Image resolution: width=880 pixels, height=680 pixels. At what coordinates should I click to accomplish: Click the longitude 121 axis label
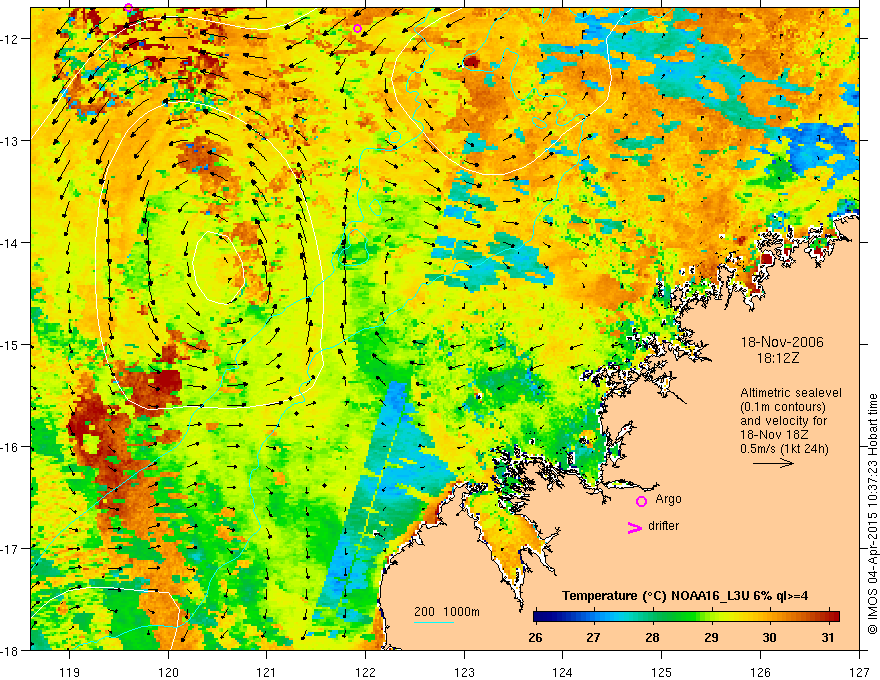click(267, 673)
